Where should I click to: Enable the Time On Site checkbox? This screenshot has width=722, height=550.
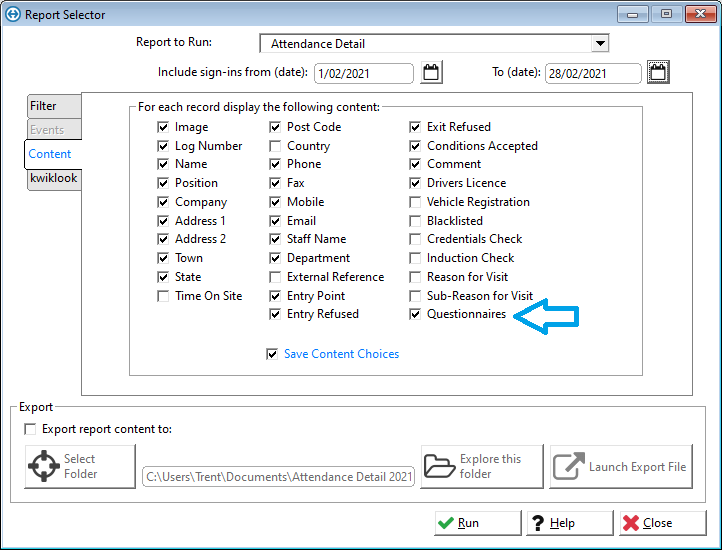(163, 296)
